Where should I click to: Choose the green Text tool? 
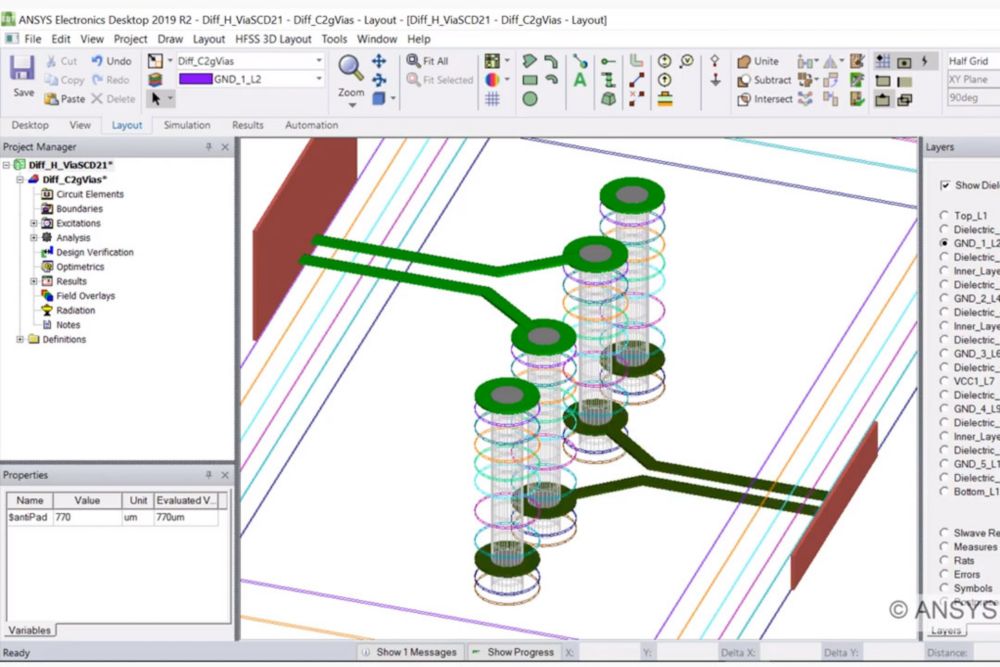579,80
